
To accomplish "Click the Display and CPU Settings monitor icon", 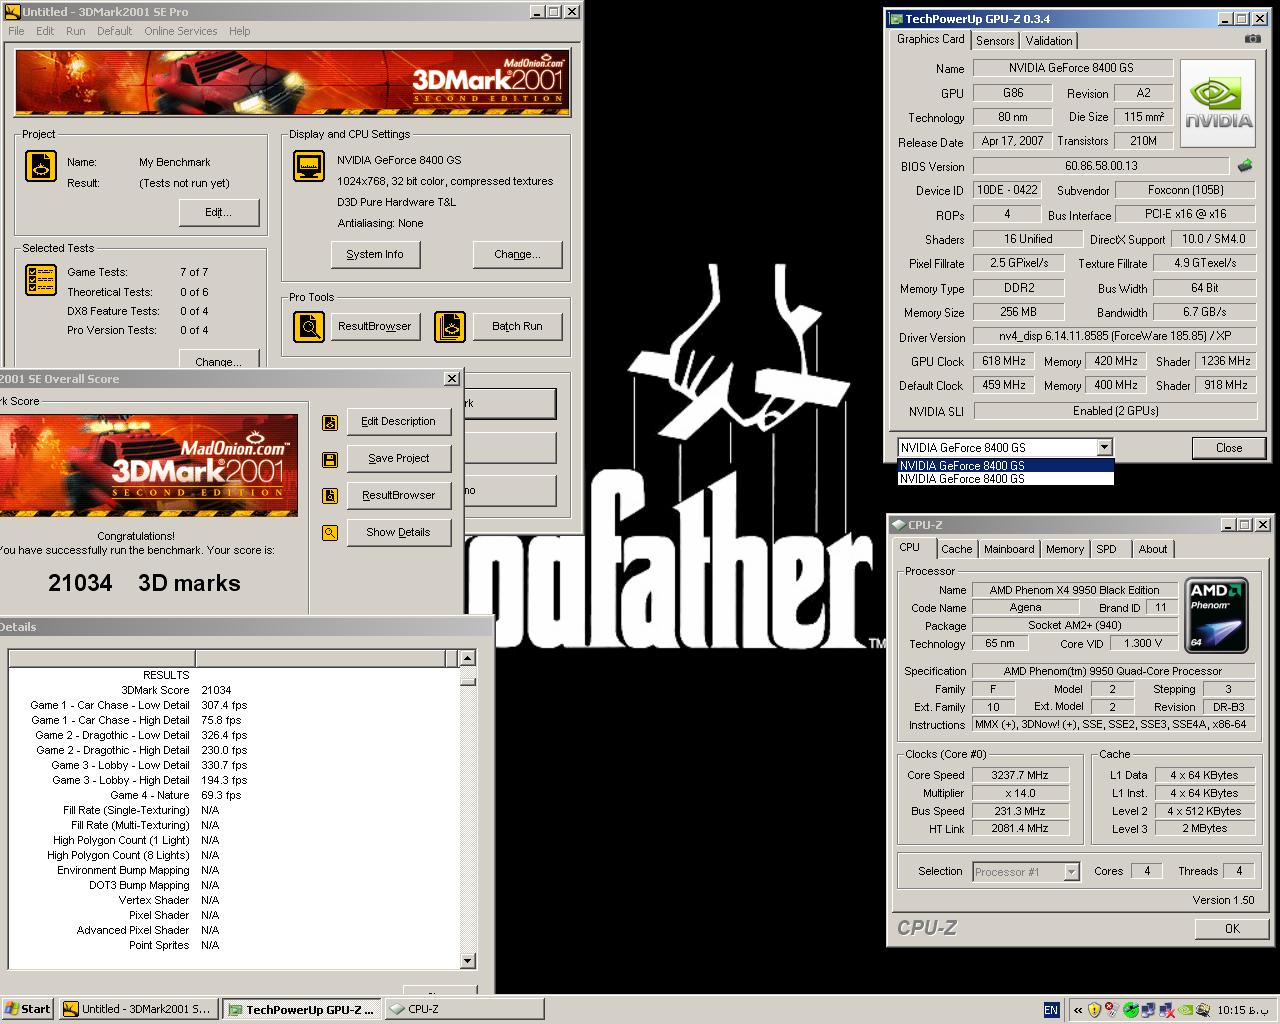I will pos(309,166).
